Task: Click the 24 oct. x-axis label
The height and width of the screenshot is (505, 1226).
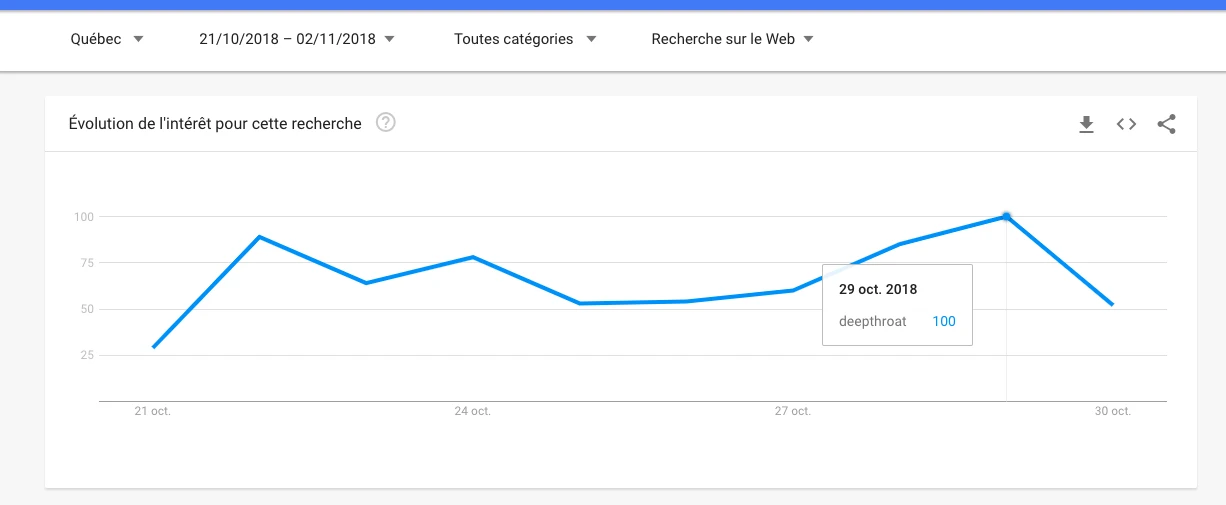Action: [x=472, y=411]
